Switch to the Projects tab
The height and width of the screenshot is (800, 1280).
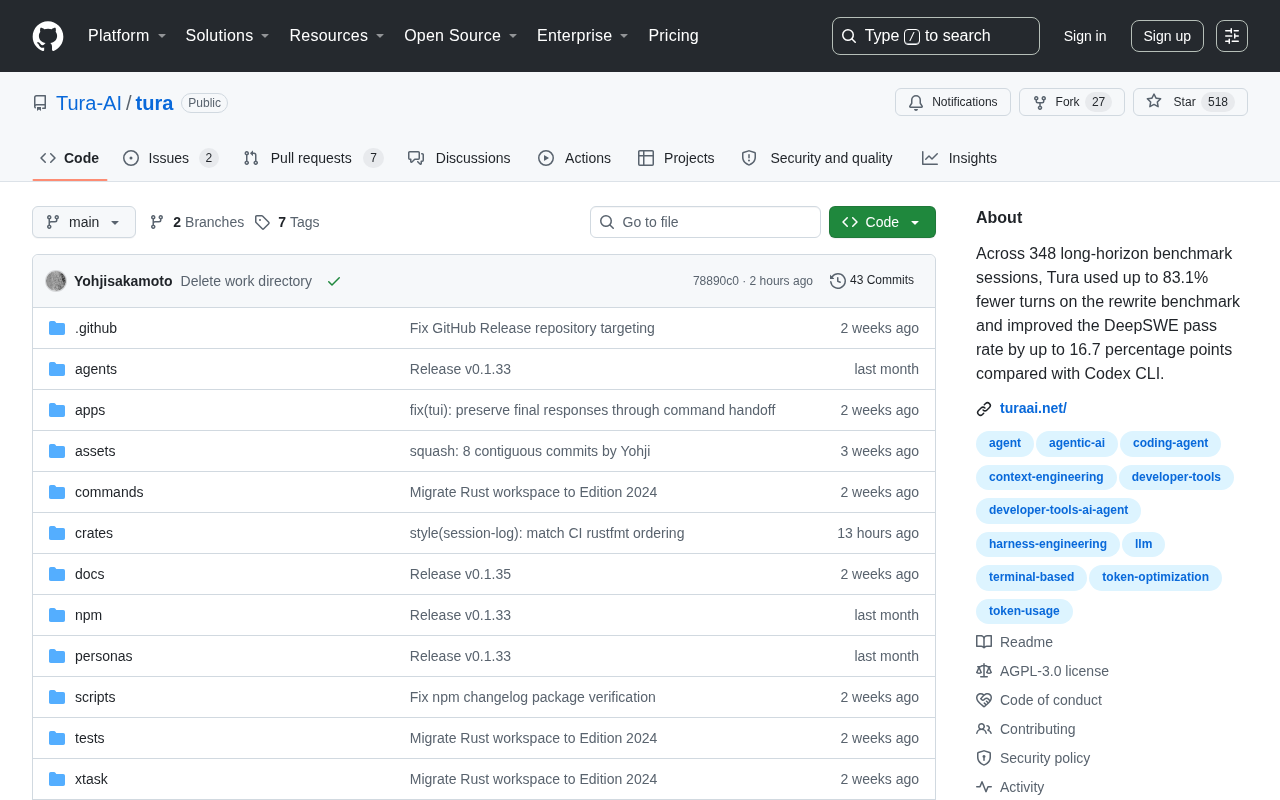(x=676, y=158)
